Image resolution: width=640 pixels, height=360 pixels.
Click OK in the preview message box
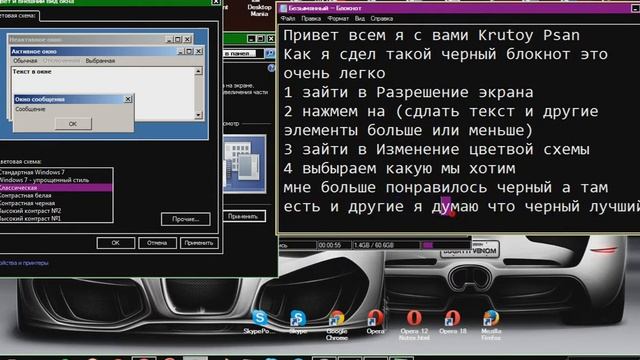coord(73,124)
